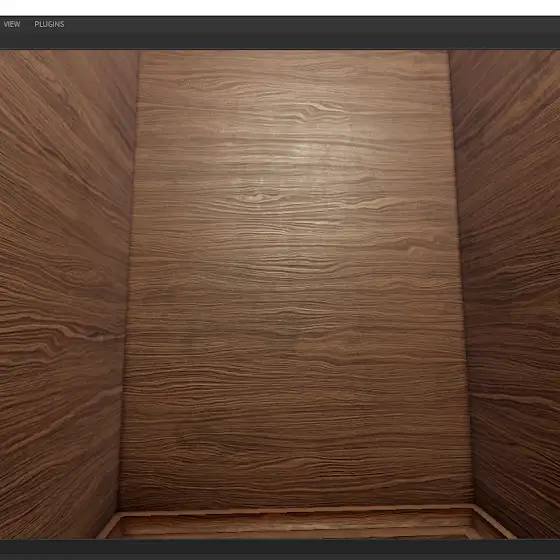Click the seam between right wall and back wall
Image resolution: width=560 pixels, height=560 pixels.
(461, 279)
